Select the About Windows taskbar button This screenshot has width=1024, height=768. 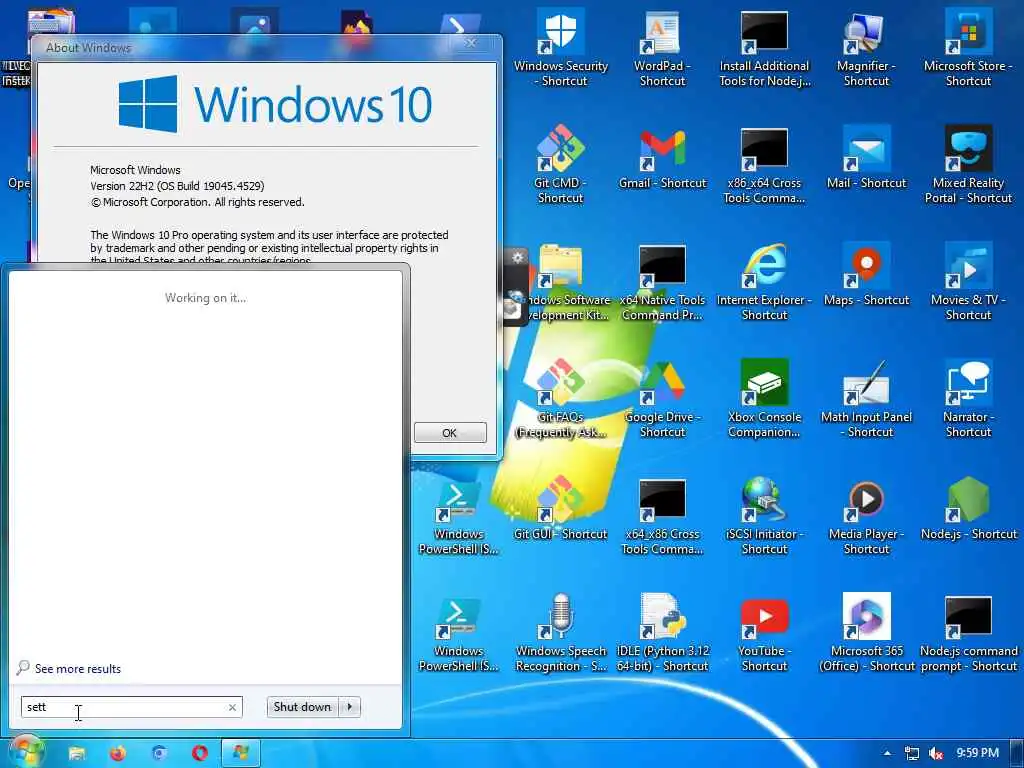[x=241, y=753]
